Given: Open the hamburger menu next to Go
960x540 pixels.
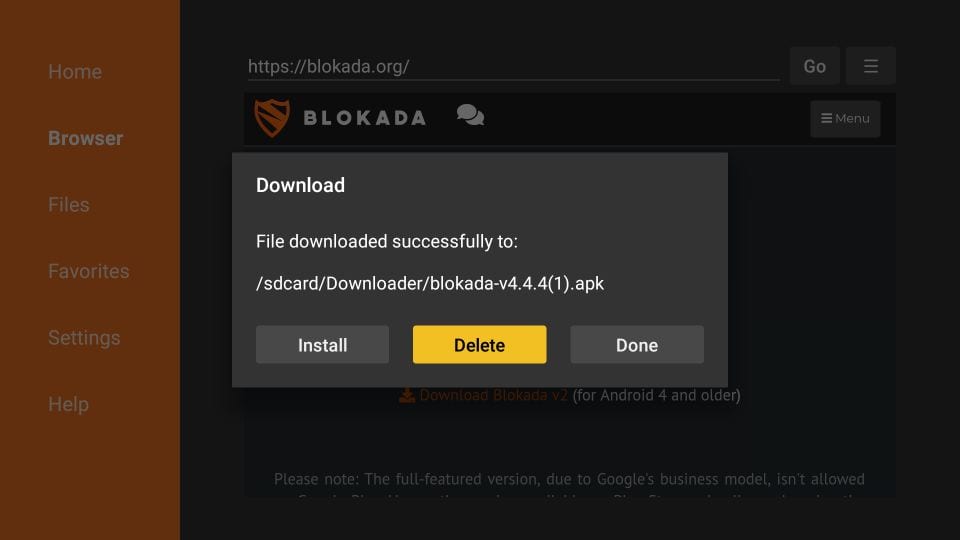Looking at the screenshot, I should 871,66.
